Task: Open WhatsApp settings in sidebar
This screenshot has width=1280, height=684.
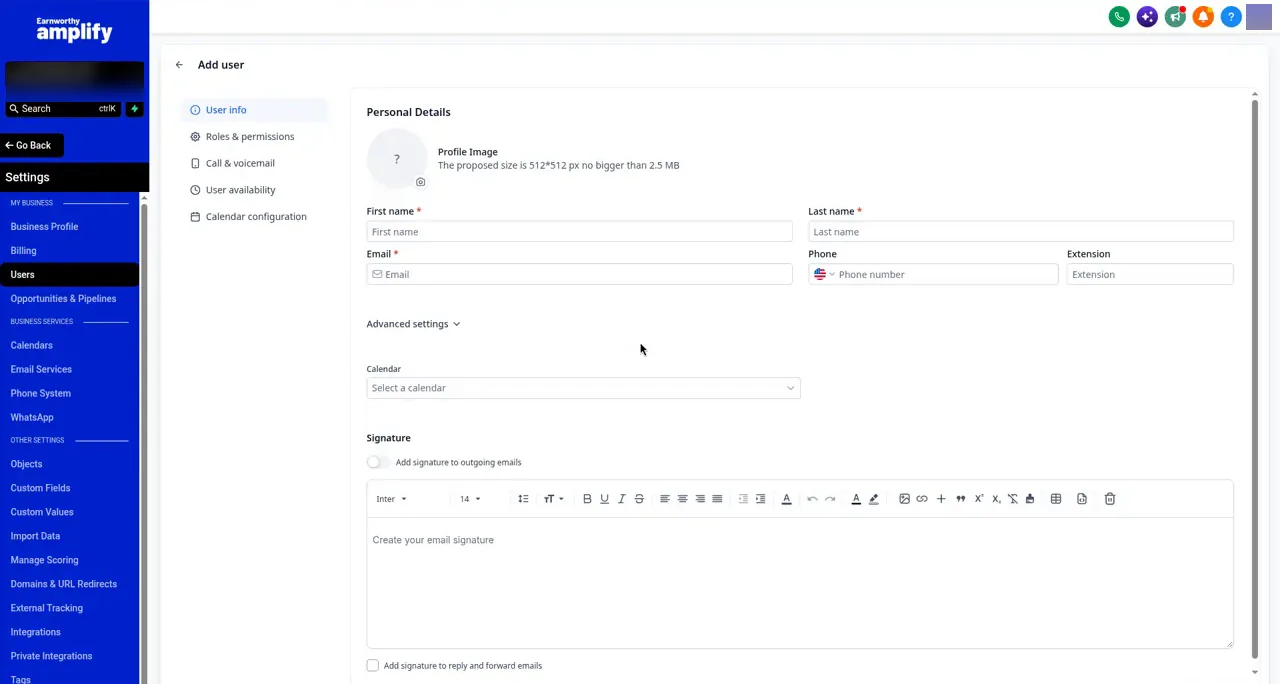Action: 32,418
